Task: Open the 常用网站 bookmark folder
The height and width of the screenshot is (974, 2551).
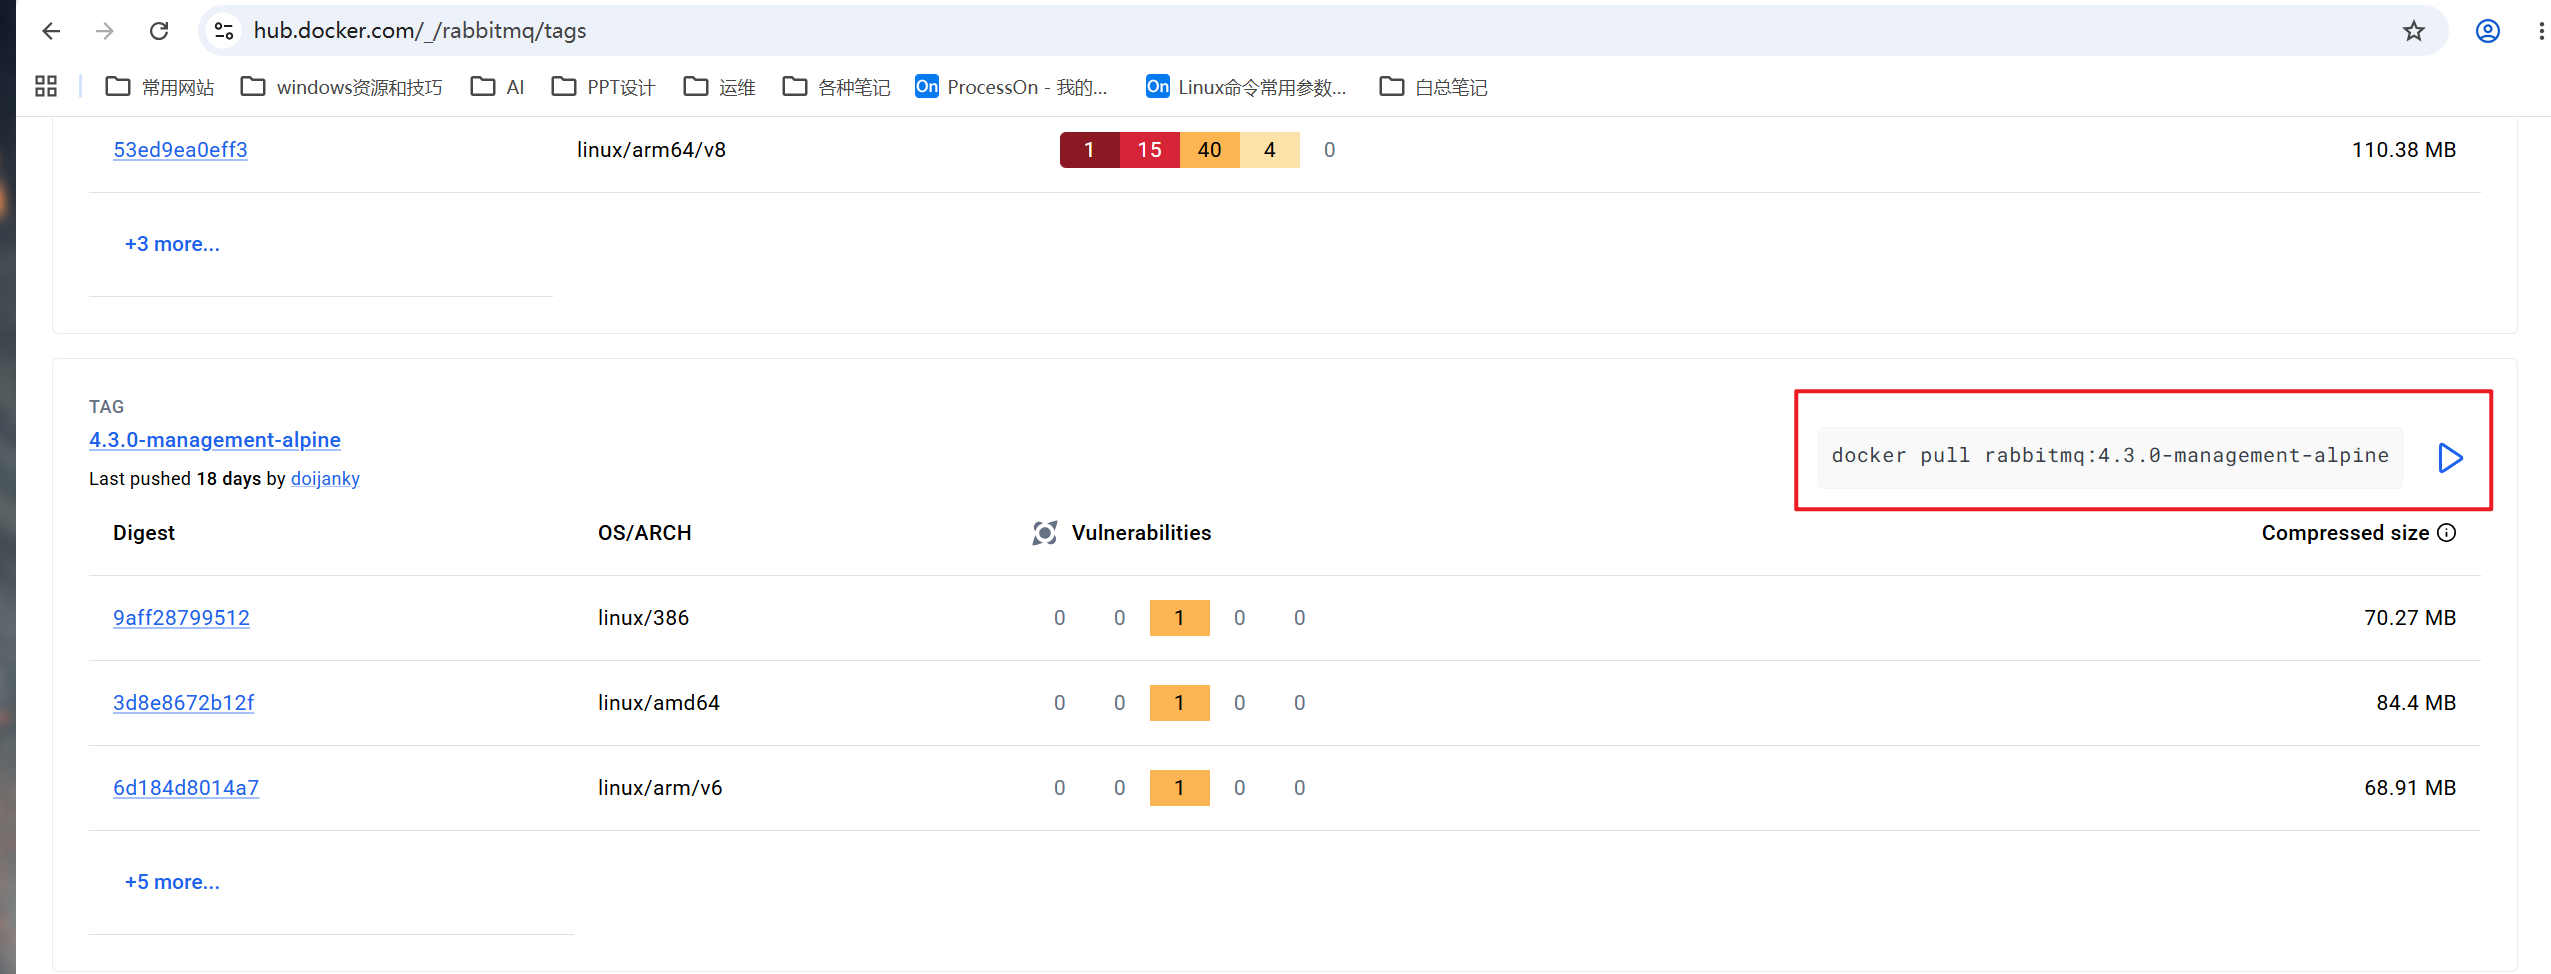Action: pyautogui.click(x=159, y=87)
